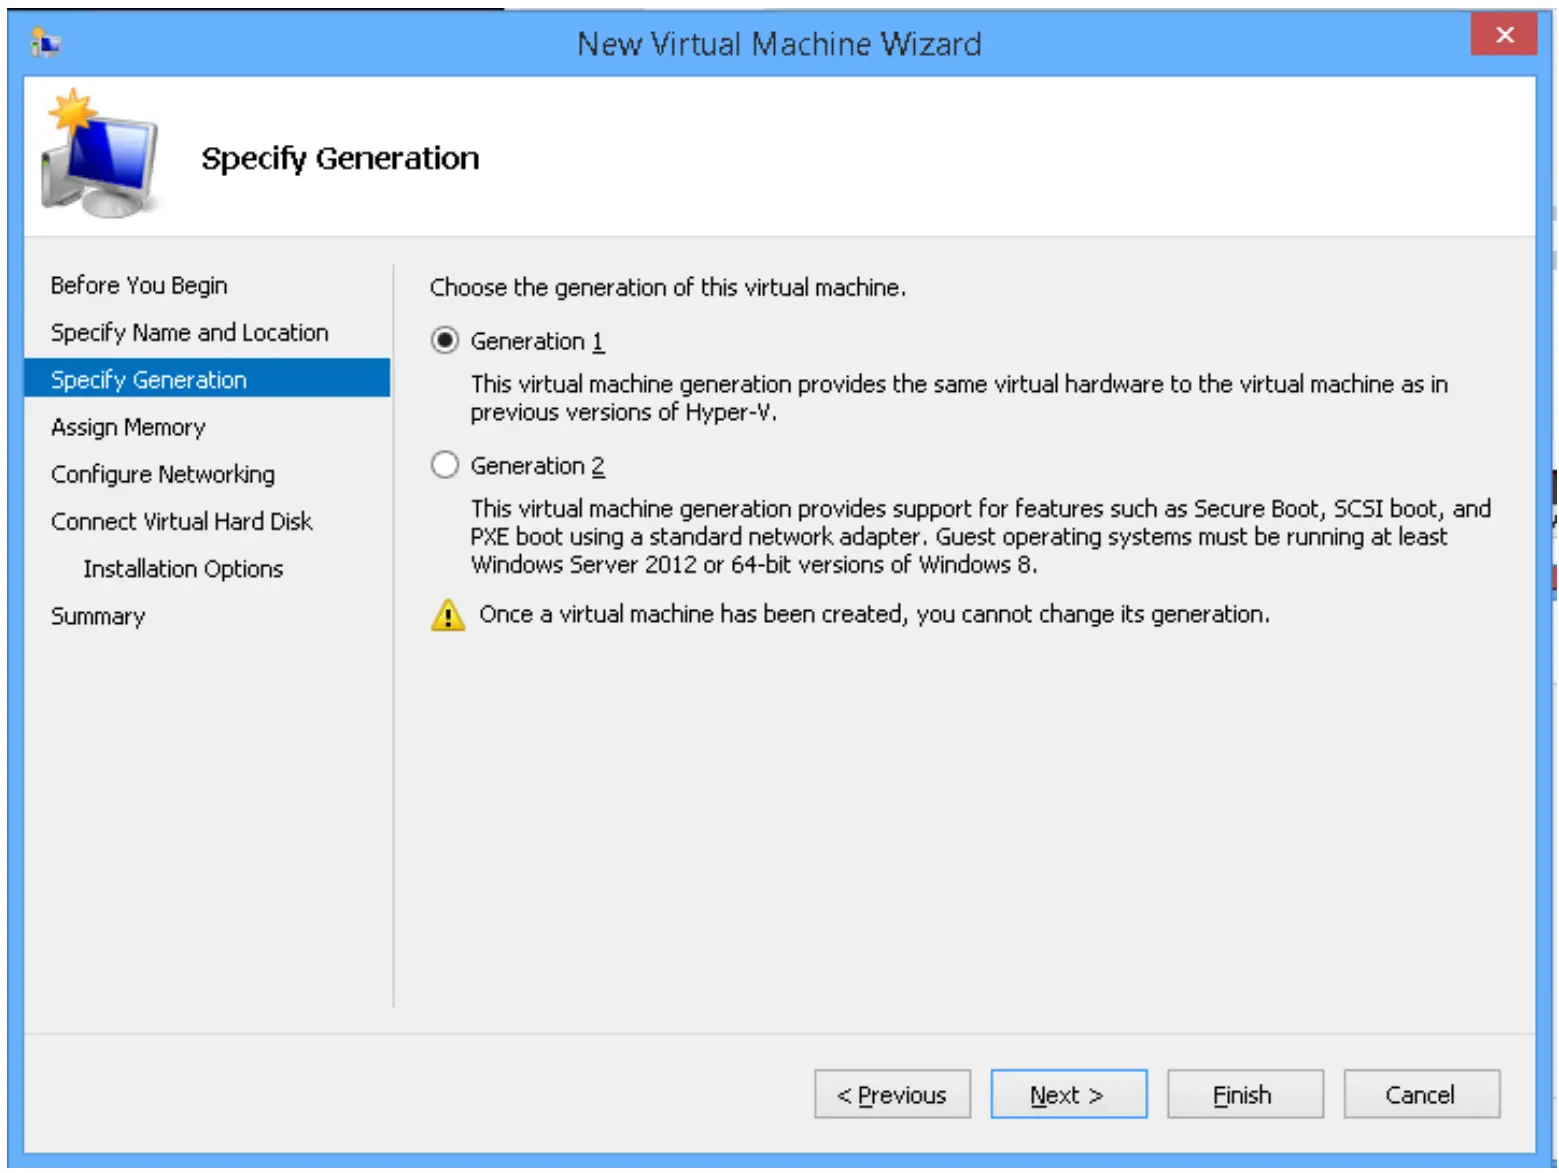Close the New Virtual Machine Wizard window
This screenshot has width=1559, height=1173.
tap(1503, 35)
